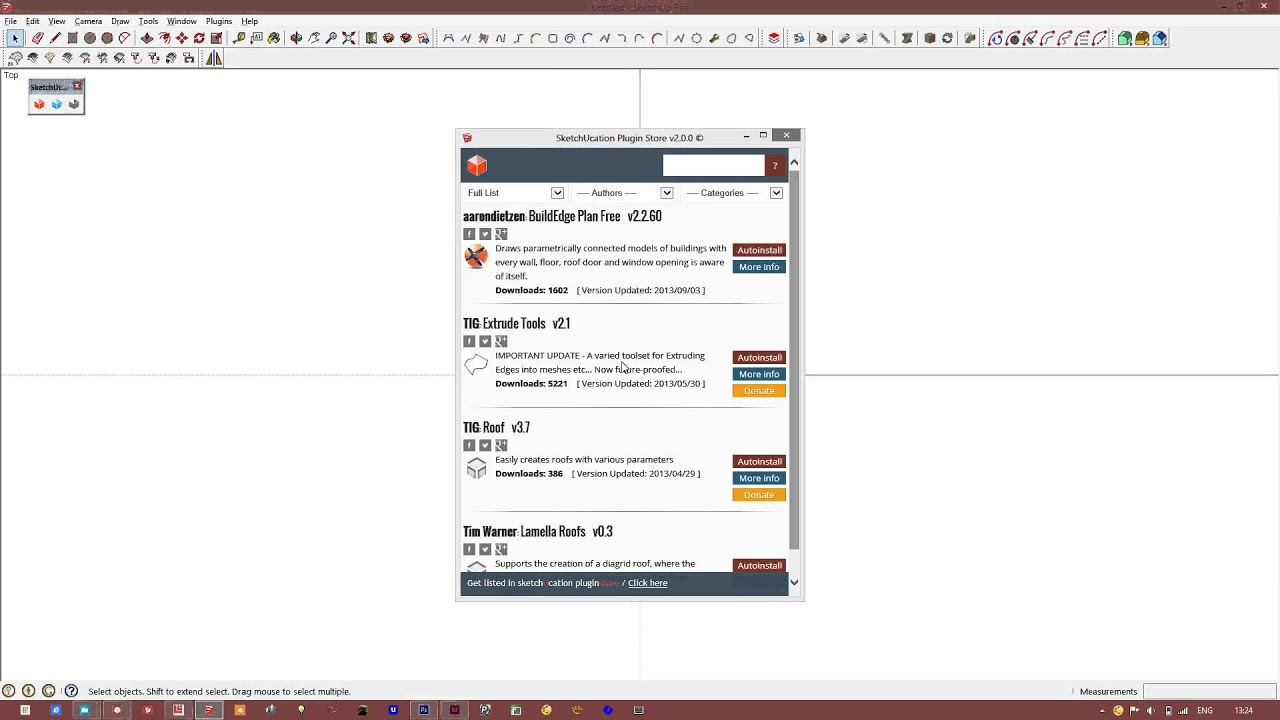
Task: Click the mirror triangles tool icon
Action: [x=214, y=58]
